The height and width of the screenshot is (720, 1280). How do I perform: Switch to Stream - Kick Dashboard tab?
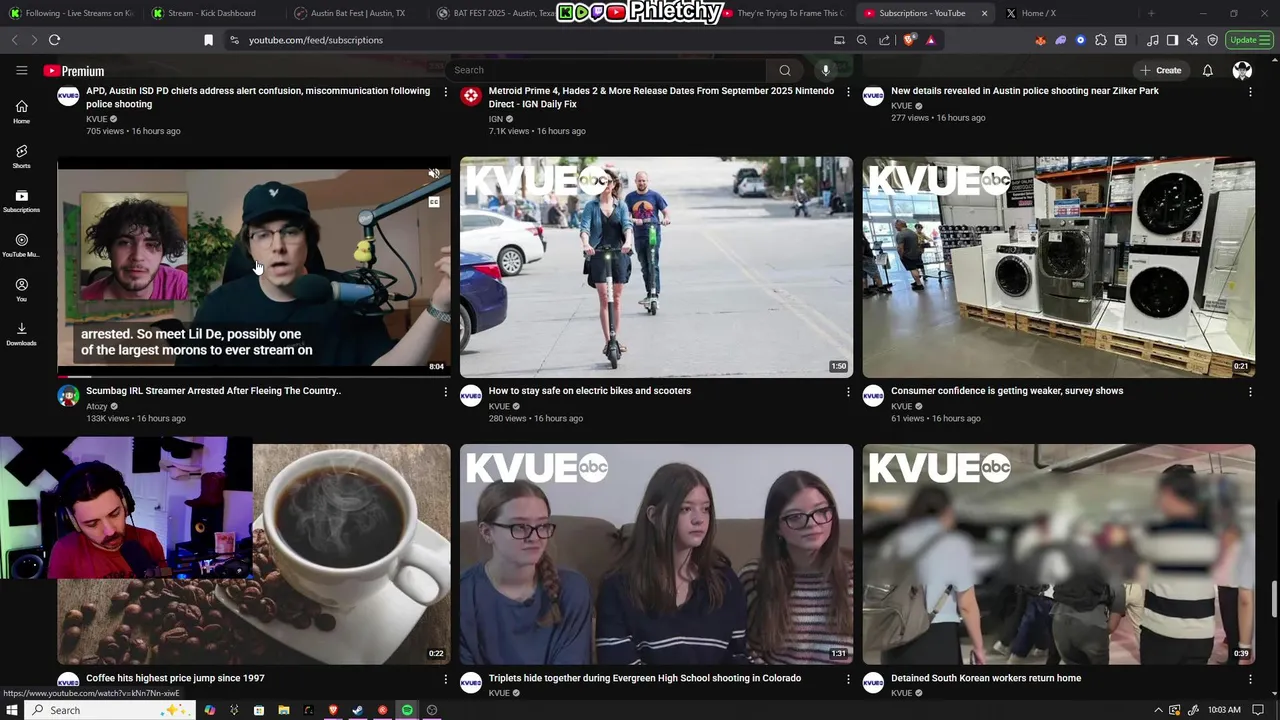[212, 13]
